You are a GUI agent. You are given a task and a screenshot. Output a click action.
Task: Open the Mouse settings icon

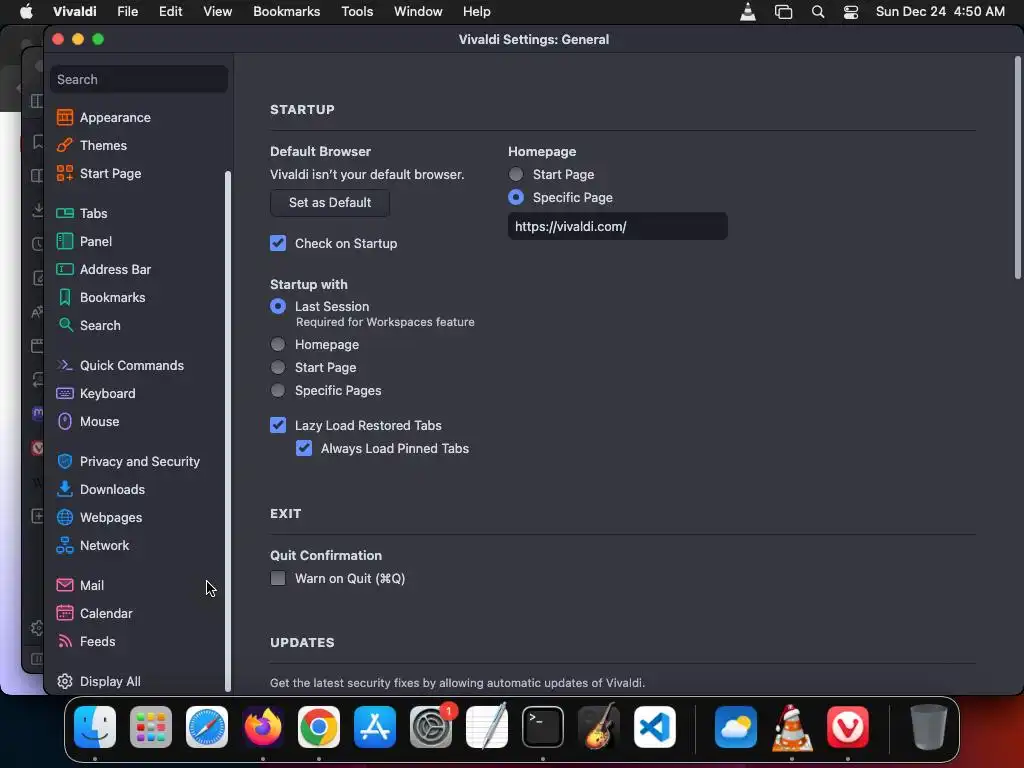(65, 421)
